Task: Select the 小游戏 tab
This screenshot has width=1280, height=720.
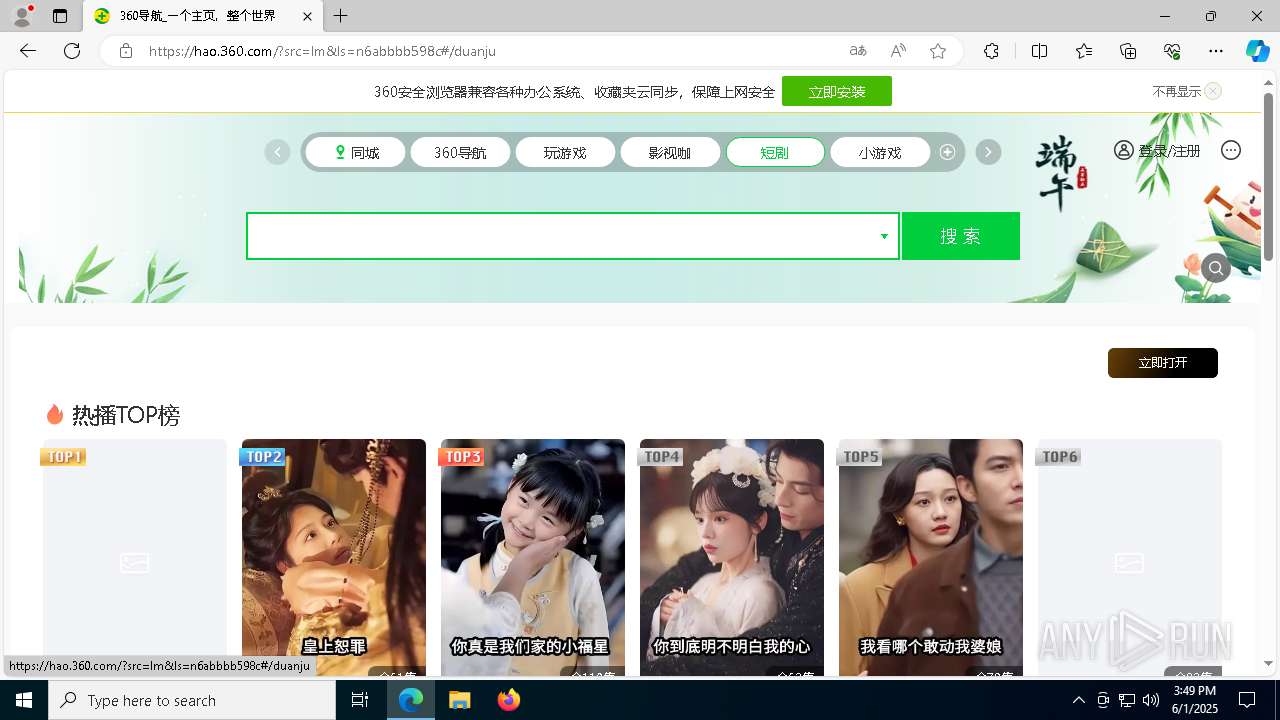Action: [x=880, y=152]
